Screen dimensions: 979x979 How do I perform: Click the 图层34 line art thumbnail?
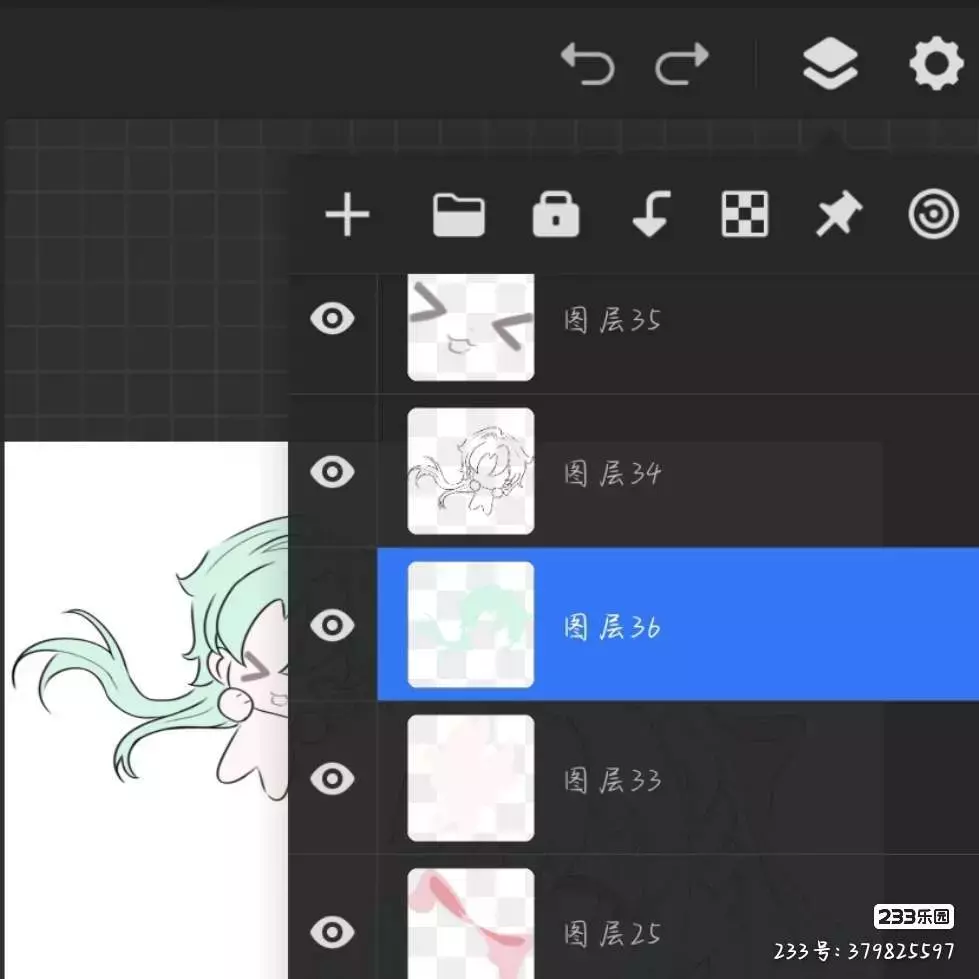[x=470, y=472]
